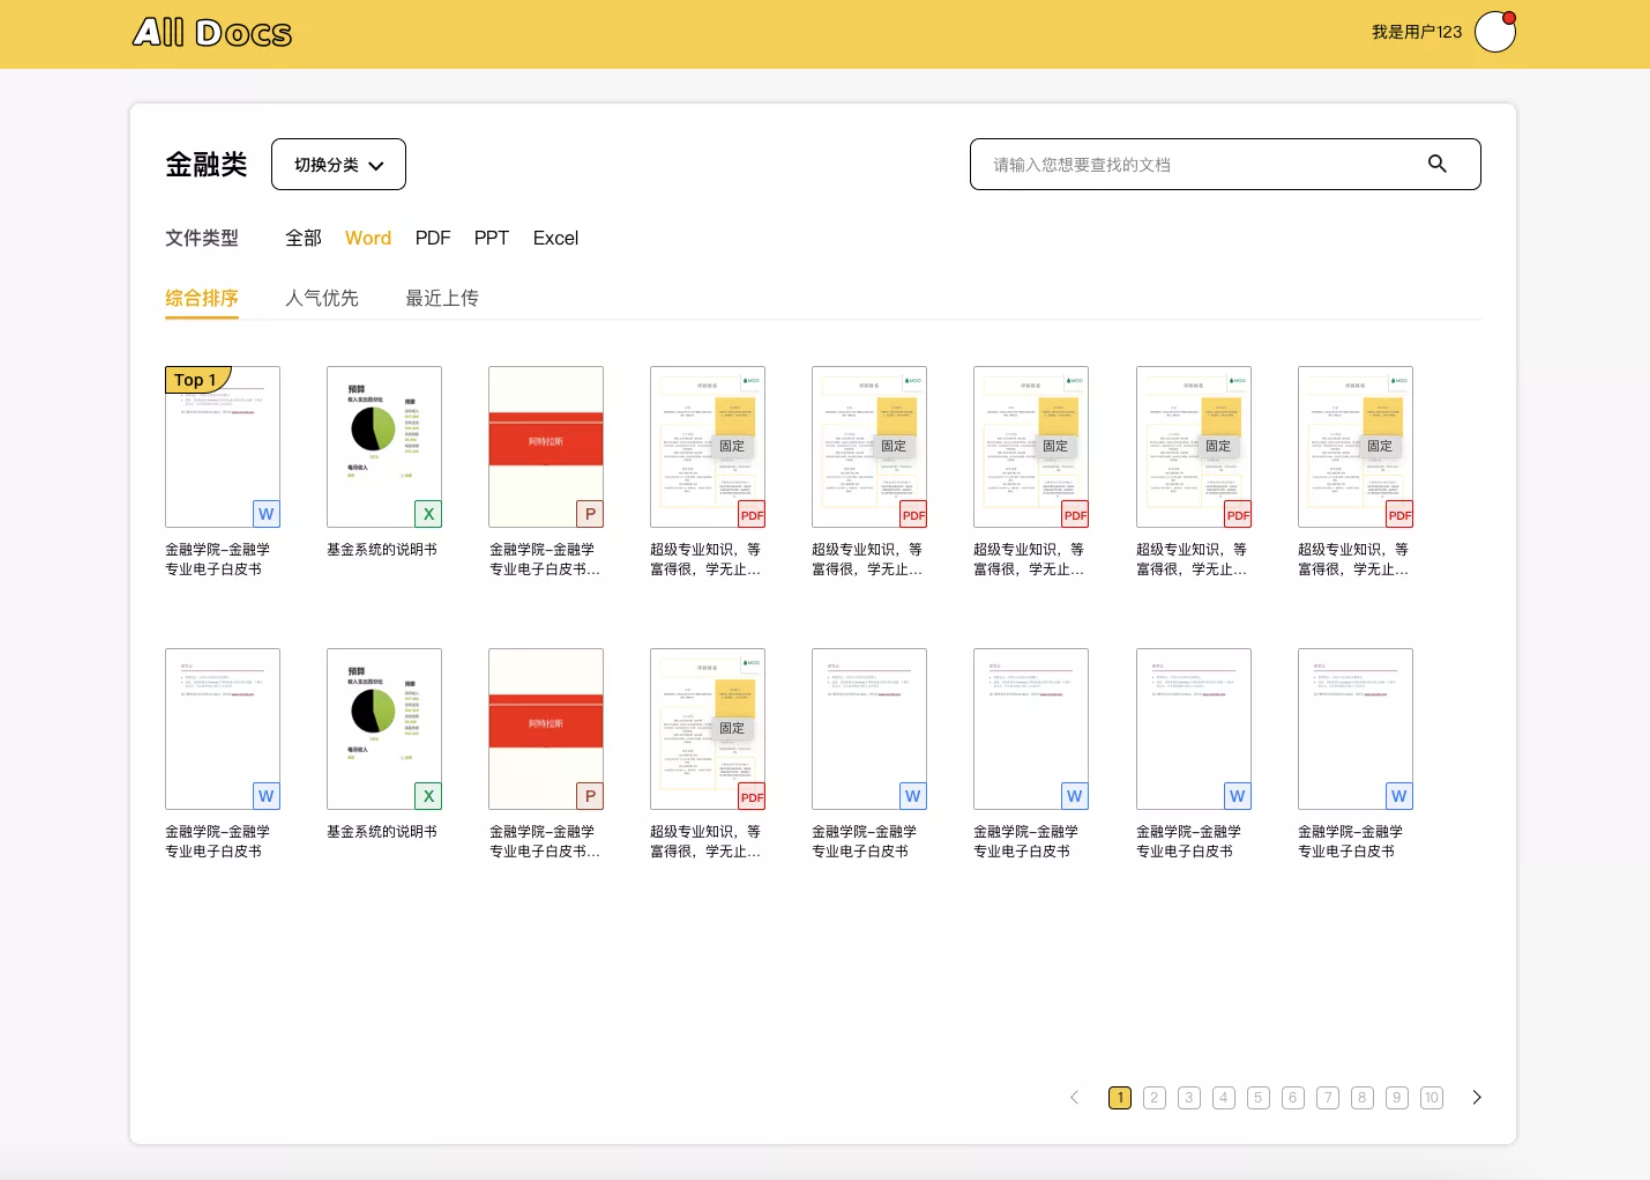Image resolution: width=1650 pixels, height=1180 pixels.
Task: Go to page 6
Action: click(x=1293, y=1098)
